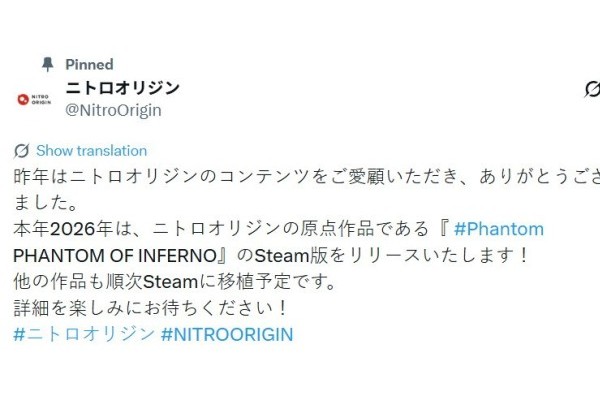Click the ニトロオリジン display name

click(123, 88)
